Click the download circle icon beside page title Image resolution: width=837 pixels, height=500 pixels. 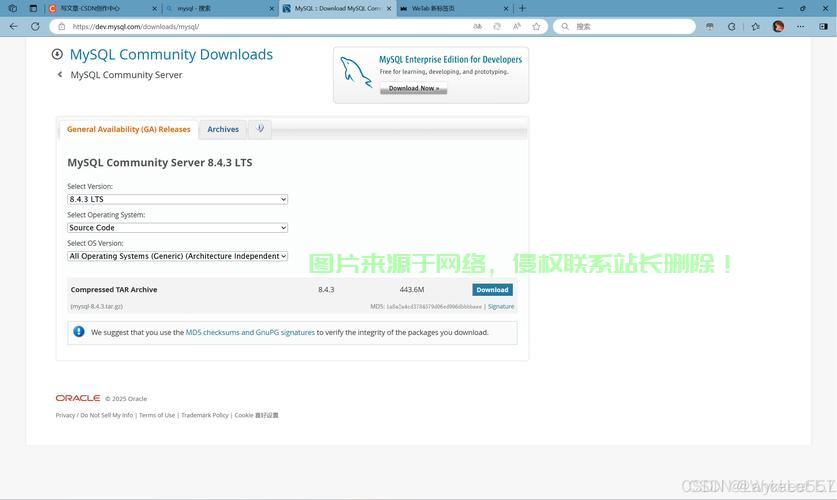pos(57,55)
